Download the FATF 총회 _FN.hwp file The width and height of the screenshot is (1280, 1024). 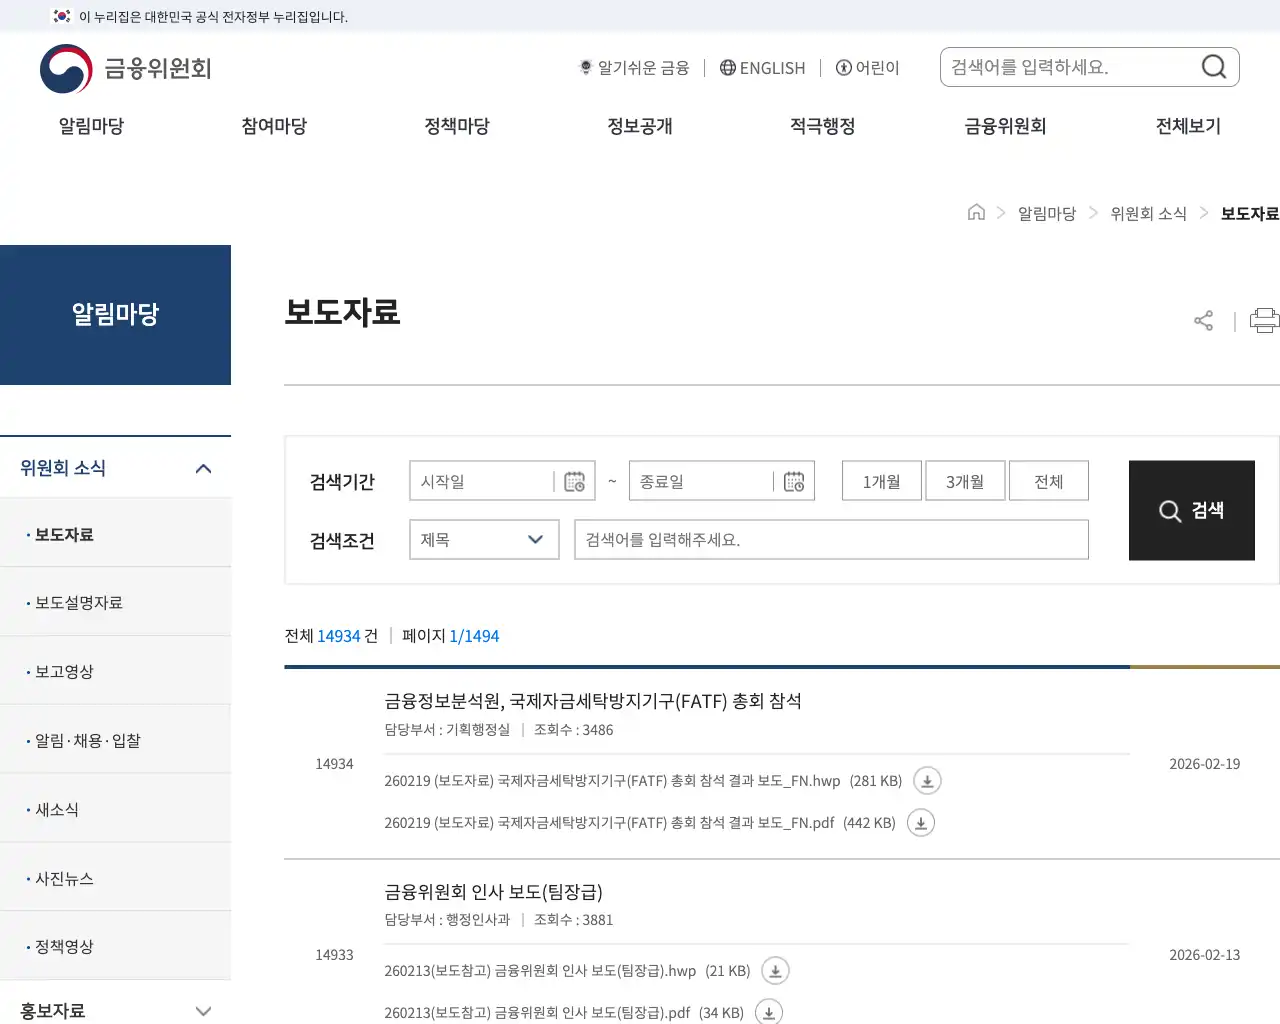click(927, 781)
